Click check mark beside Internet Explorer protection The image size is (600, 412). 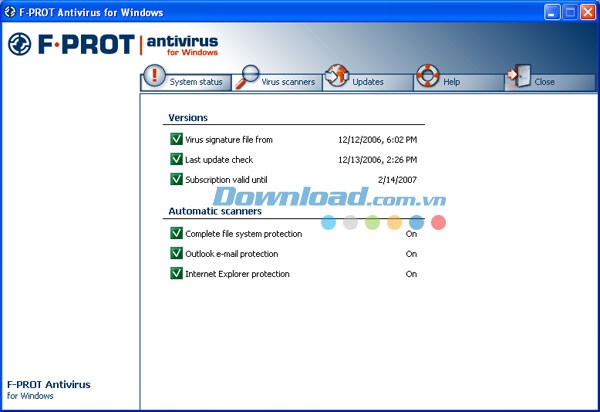[x=176, y=273]
